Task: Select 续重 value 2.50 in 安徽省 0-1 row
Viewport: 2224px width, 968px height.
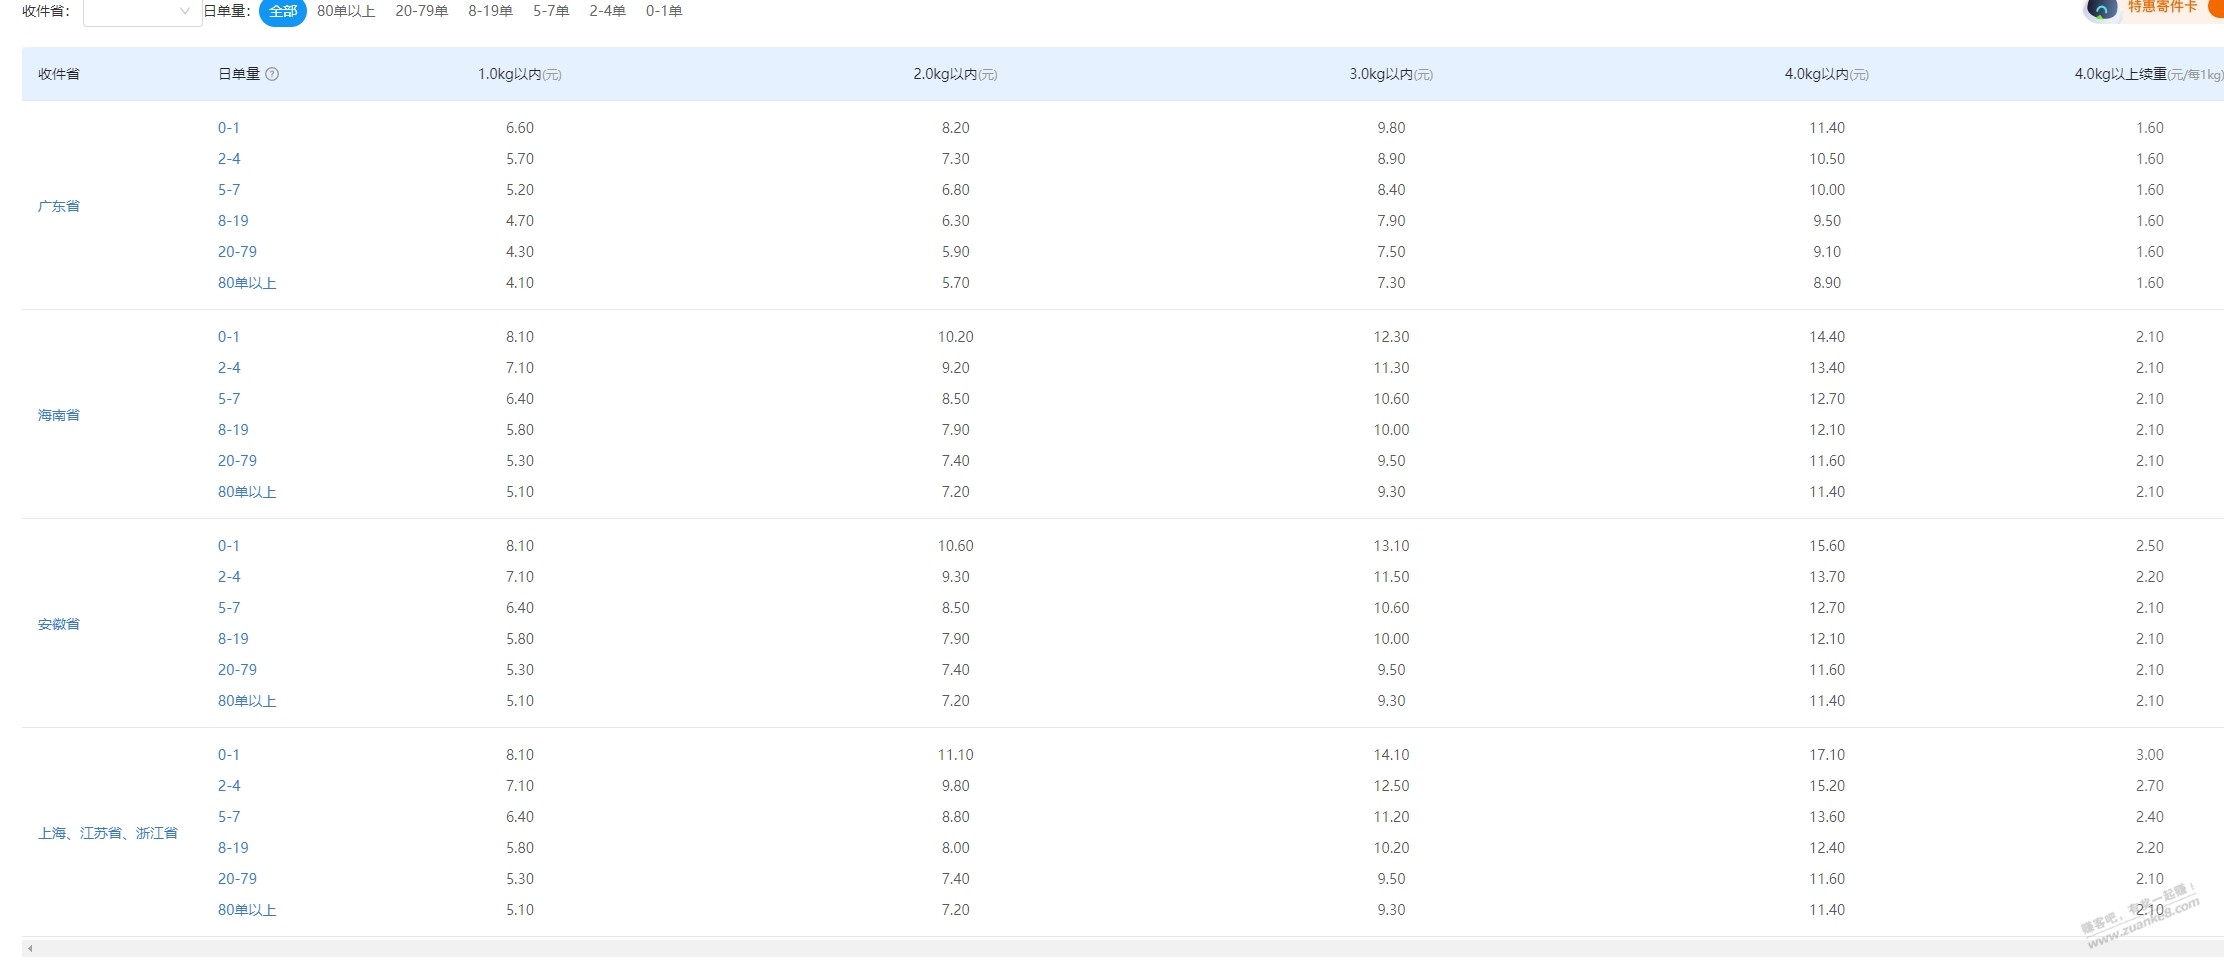Action: click(x=2150, y=546)
